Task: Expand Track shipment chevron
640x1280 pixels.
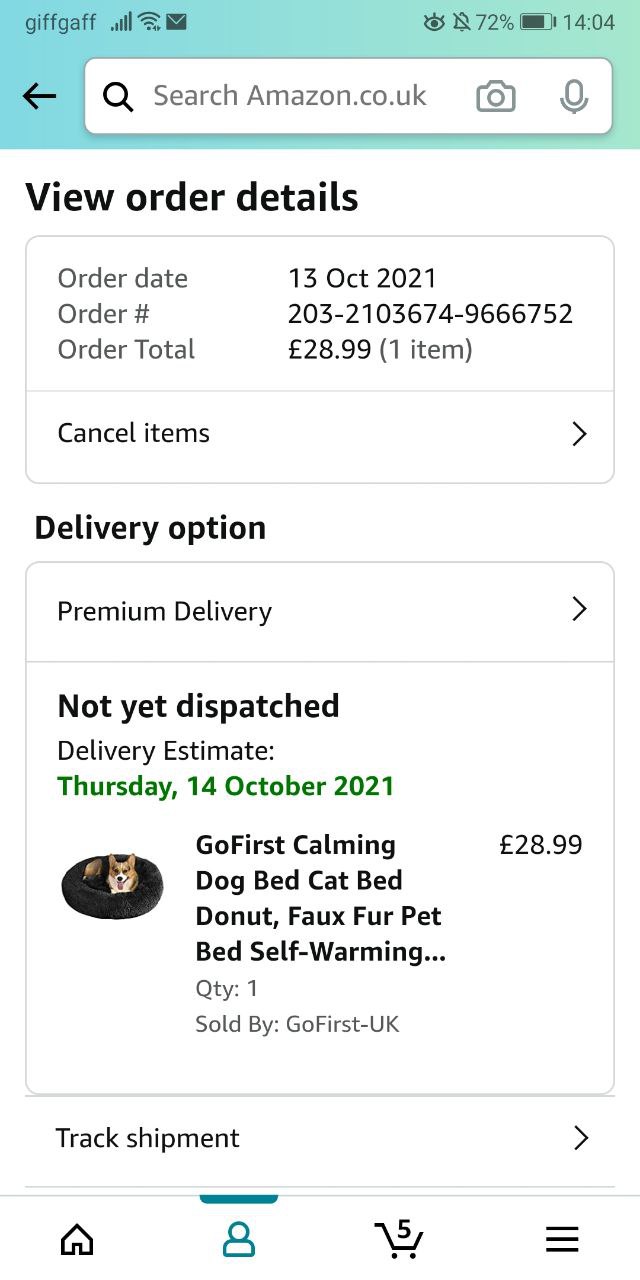Action: tap(580, 1138)
